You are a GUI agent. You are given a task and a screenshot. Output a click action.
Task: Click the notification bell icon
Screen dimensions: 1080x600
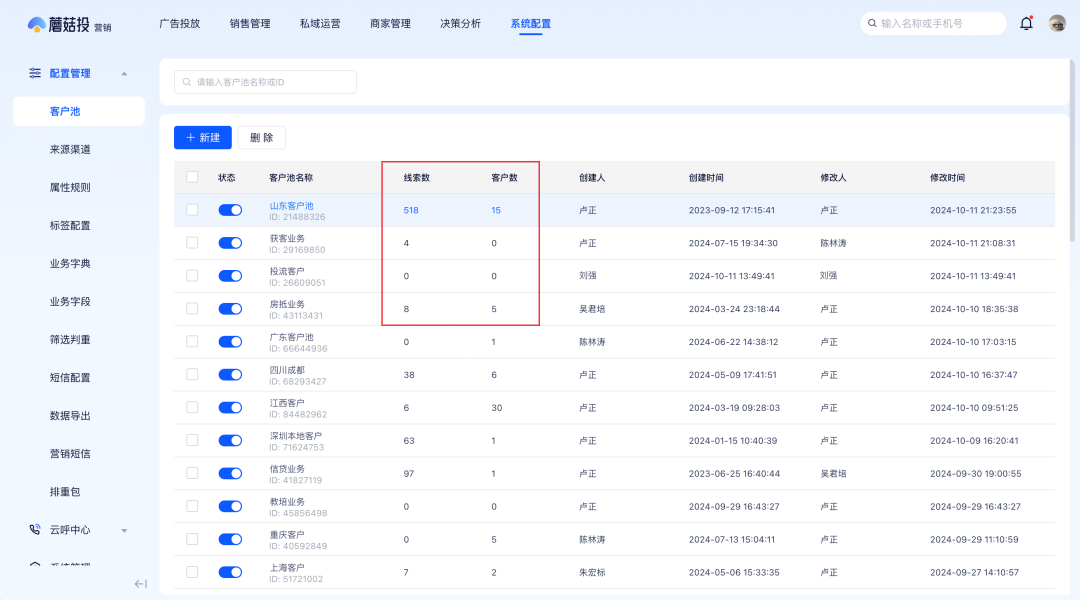click(x=1026, y=23)
